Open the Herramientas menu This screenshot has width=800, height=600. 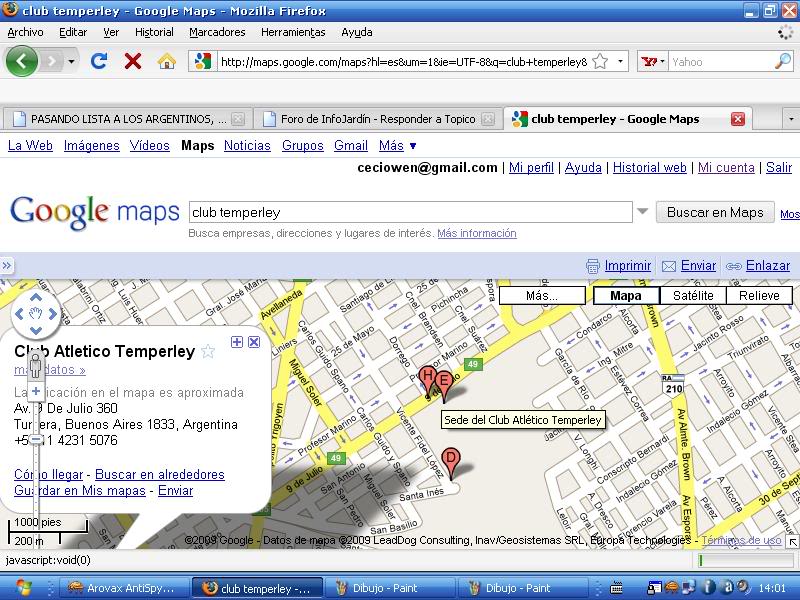tap(293, 32)
